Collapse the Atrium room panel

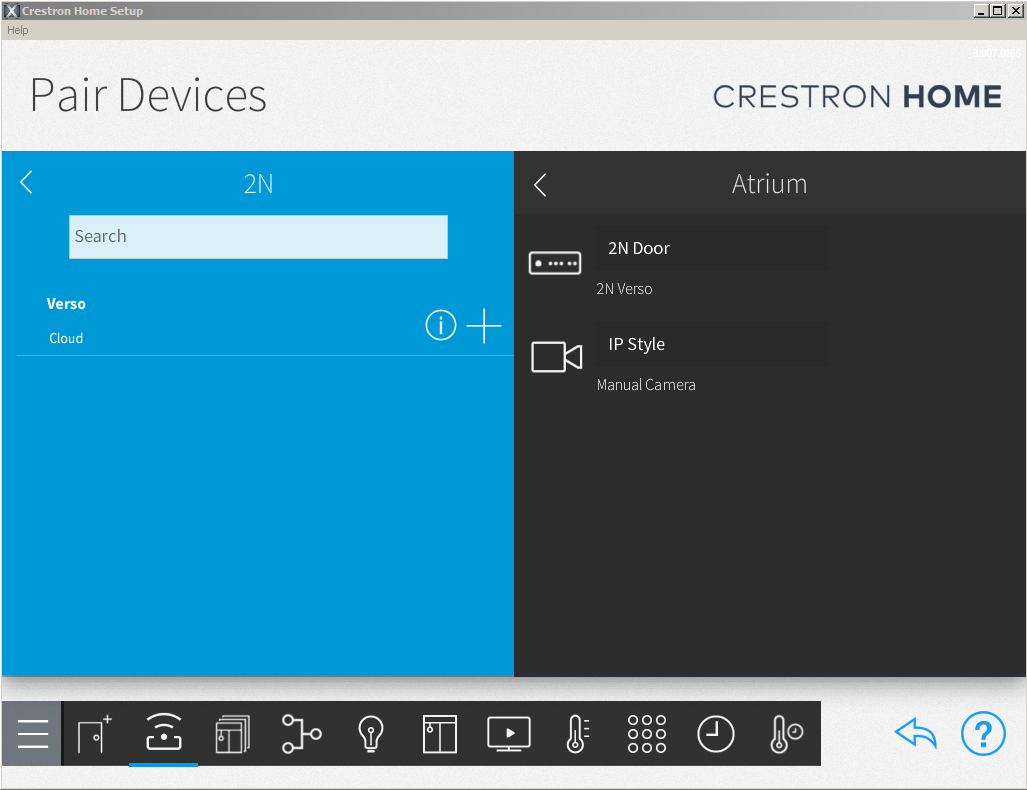click(539, 184)
